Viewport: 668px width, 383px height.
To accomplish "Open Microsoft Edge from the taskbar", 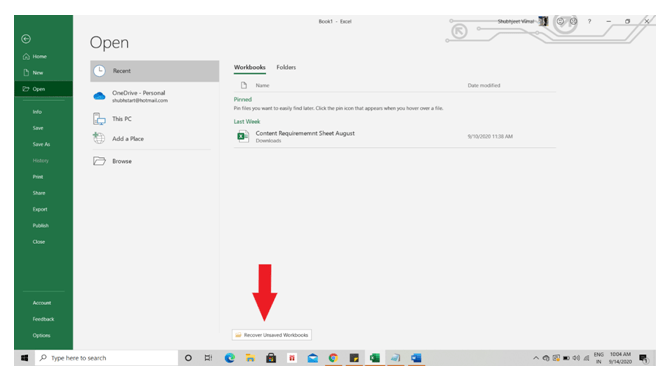I will 230,358.
